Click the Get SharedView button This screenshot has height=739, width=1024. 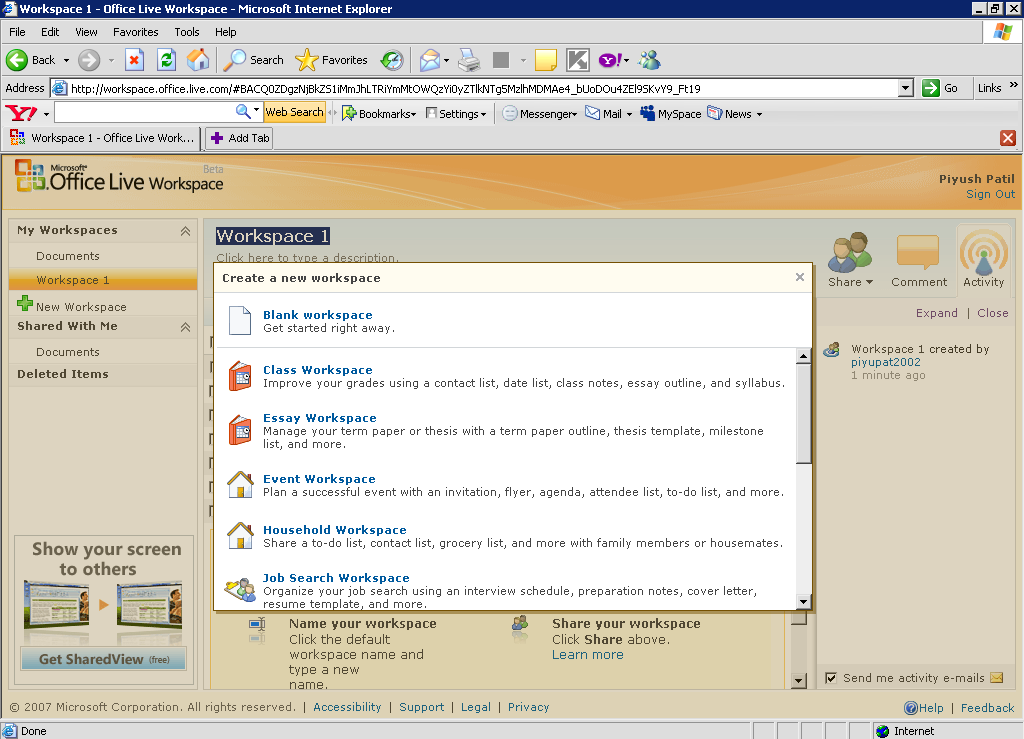click(x=104, y=659)
